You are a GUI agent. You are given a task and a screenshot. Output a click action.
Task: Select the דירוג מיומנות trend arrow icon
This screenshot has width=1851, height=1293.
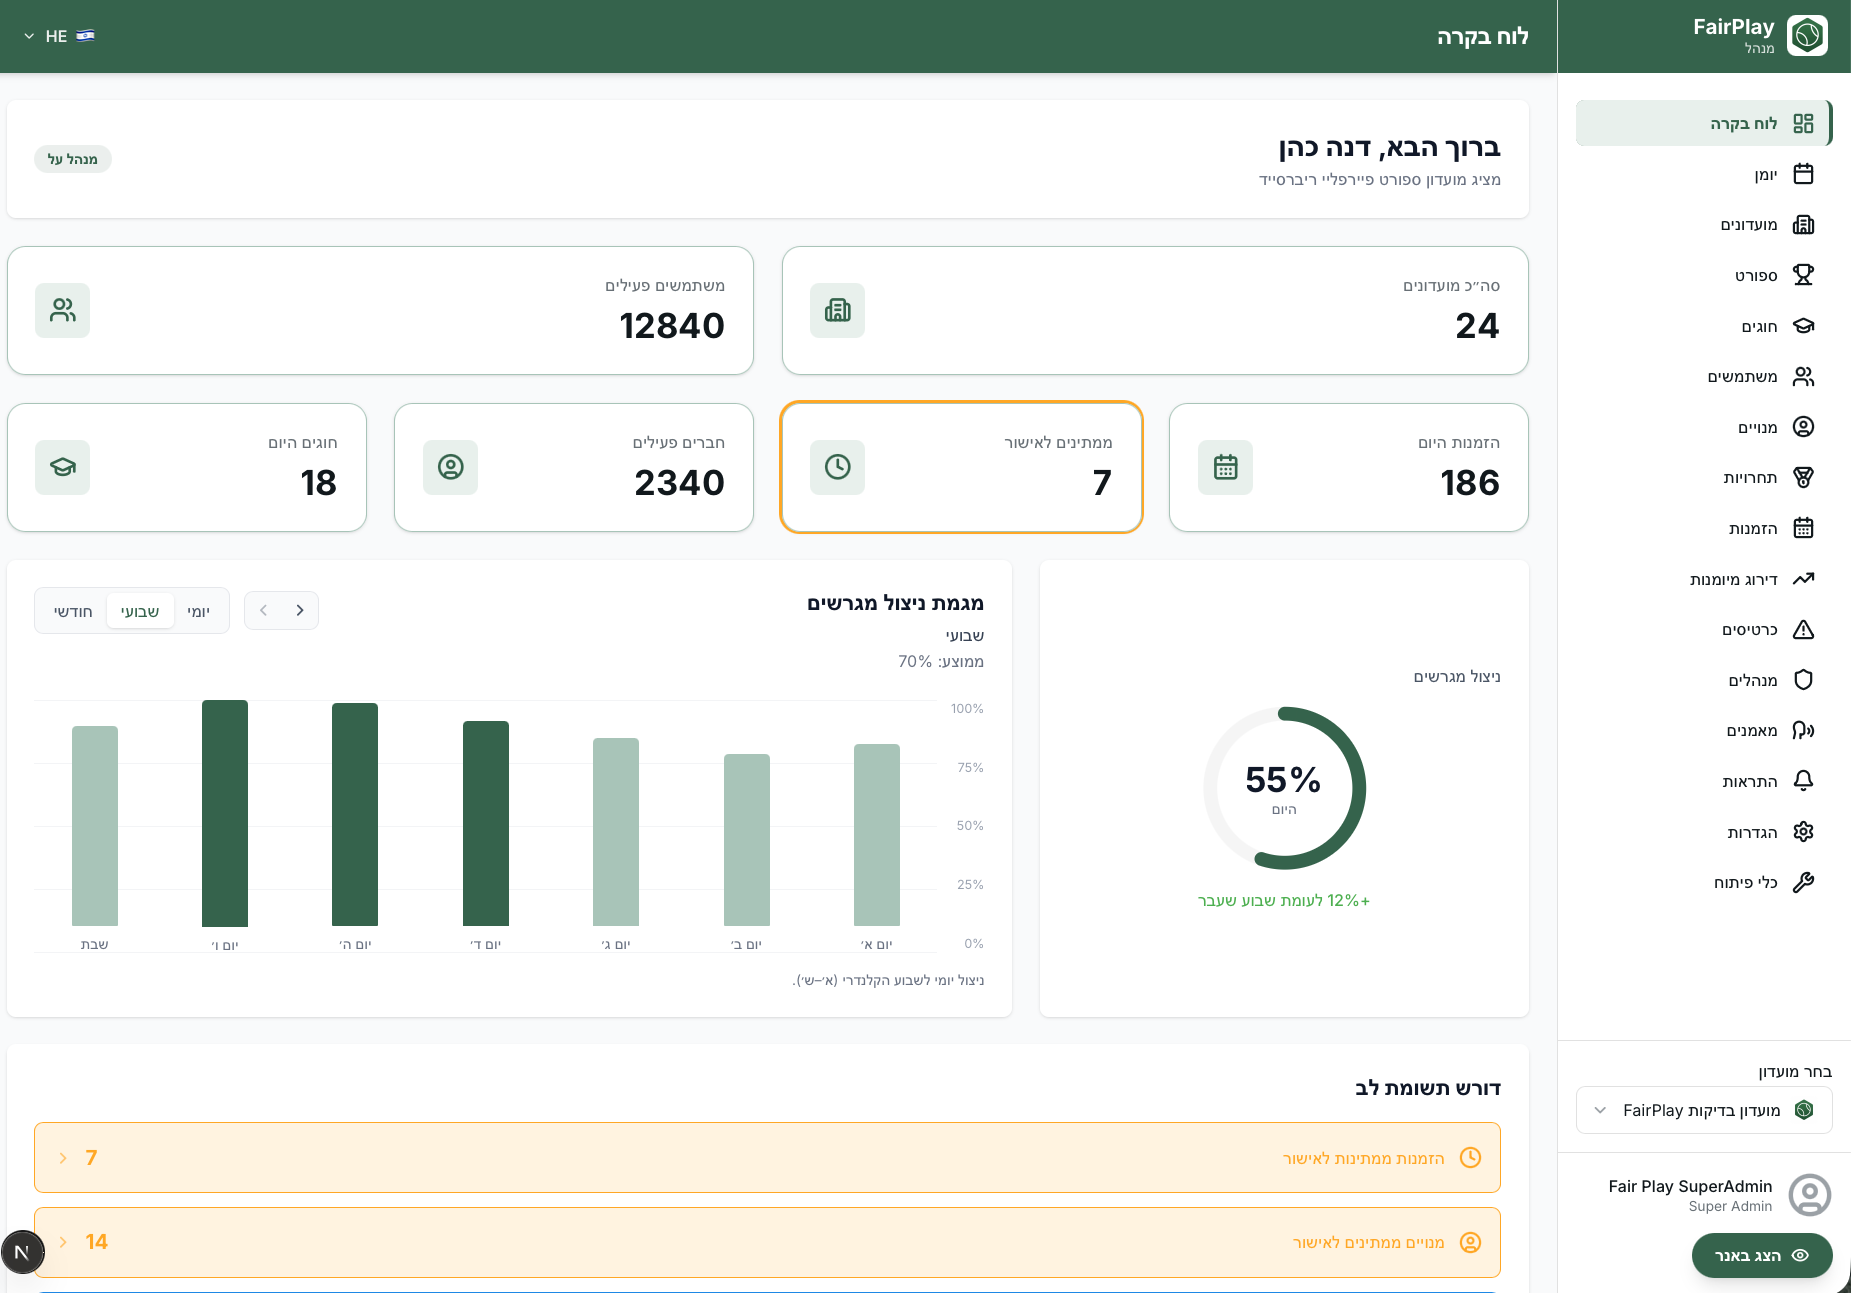[1803, 579]
